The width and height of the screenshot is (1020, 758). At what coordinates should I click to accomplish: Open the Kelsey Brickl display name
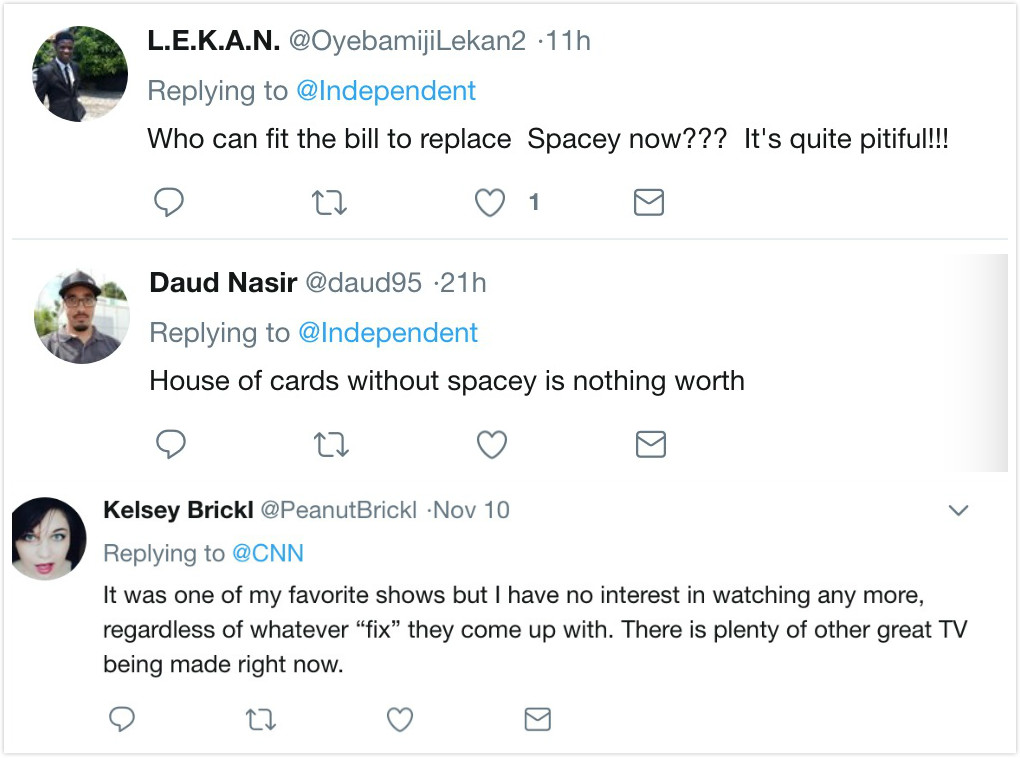pos(178,510)
